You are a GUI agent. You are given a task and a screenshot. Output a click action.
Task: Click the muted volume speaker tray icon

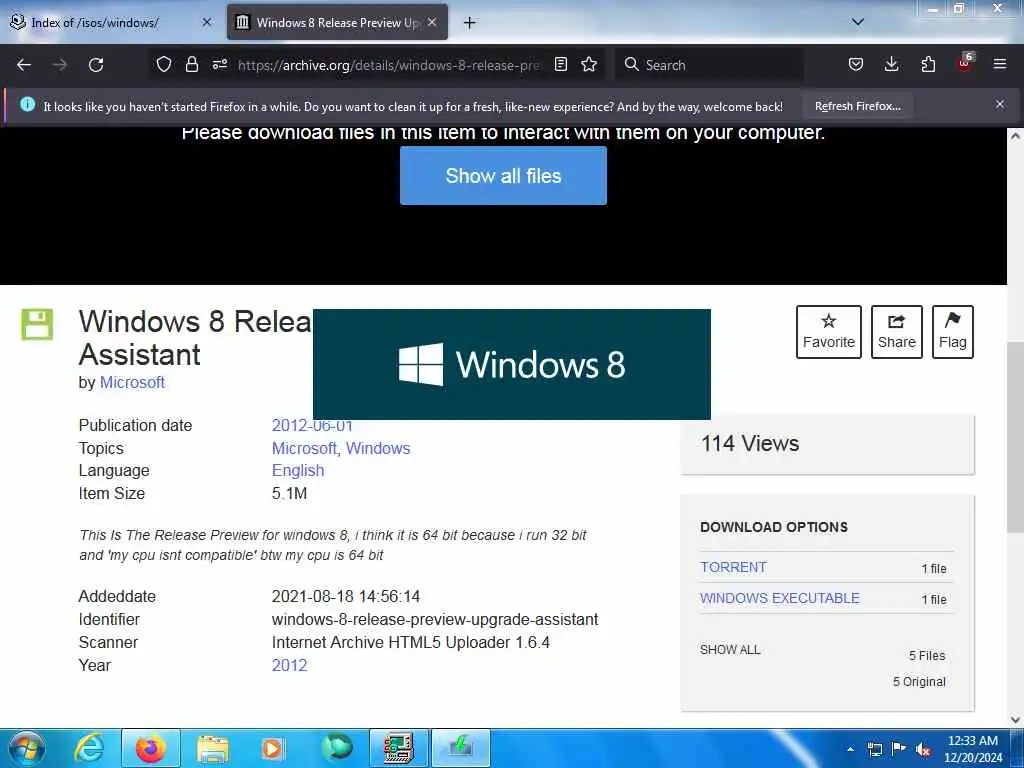pyautogui.click(x=923, y=750)
